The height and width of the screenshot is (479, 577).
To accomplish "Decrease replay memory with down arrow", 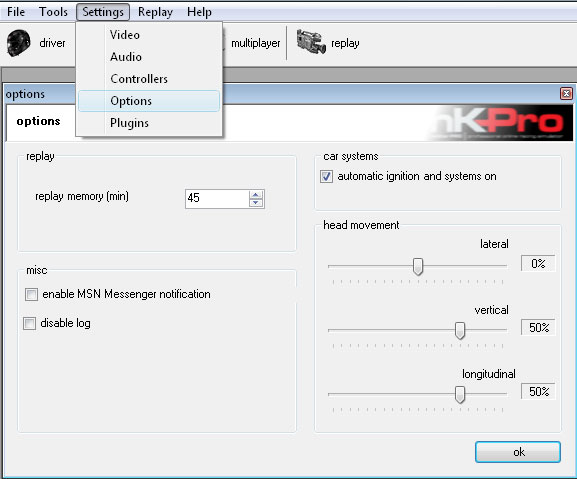I will tap(256, 203).
